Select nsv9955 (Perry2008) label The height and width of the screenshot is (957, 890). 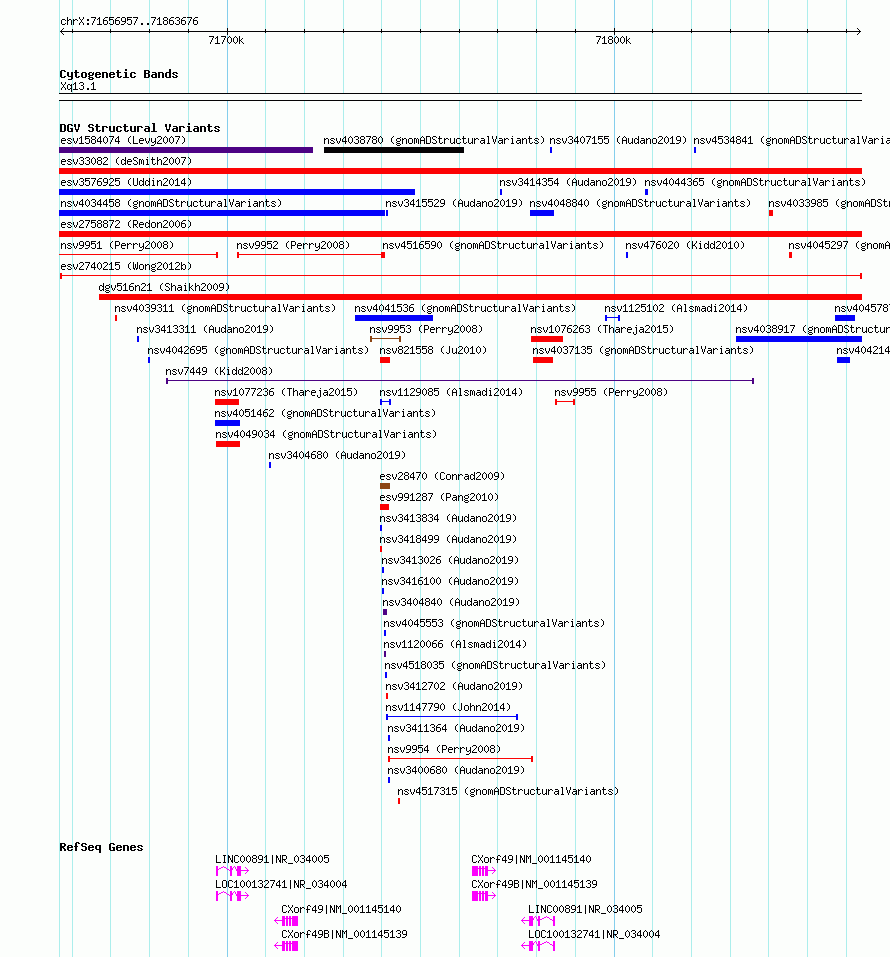[x=611, y=392]
